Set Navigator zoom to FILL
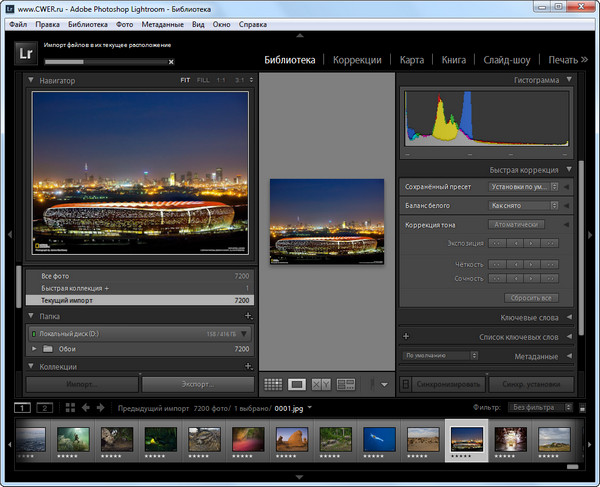 coord(203,80)
